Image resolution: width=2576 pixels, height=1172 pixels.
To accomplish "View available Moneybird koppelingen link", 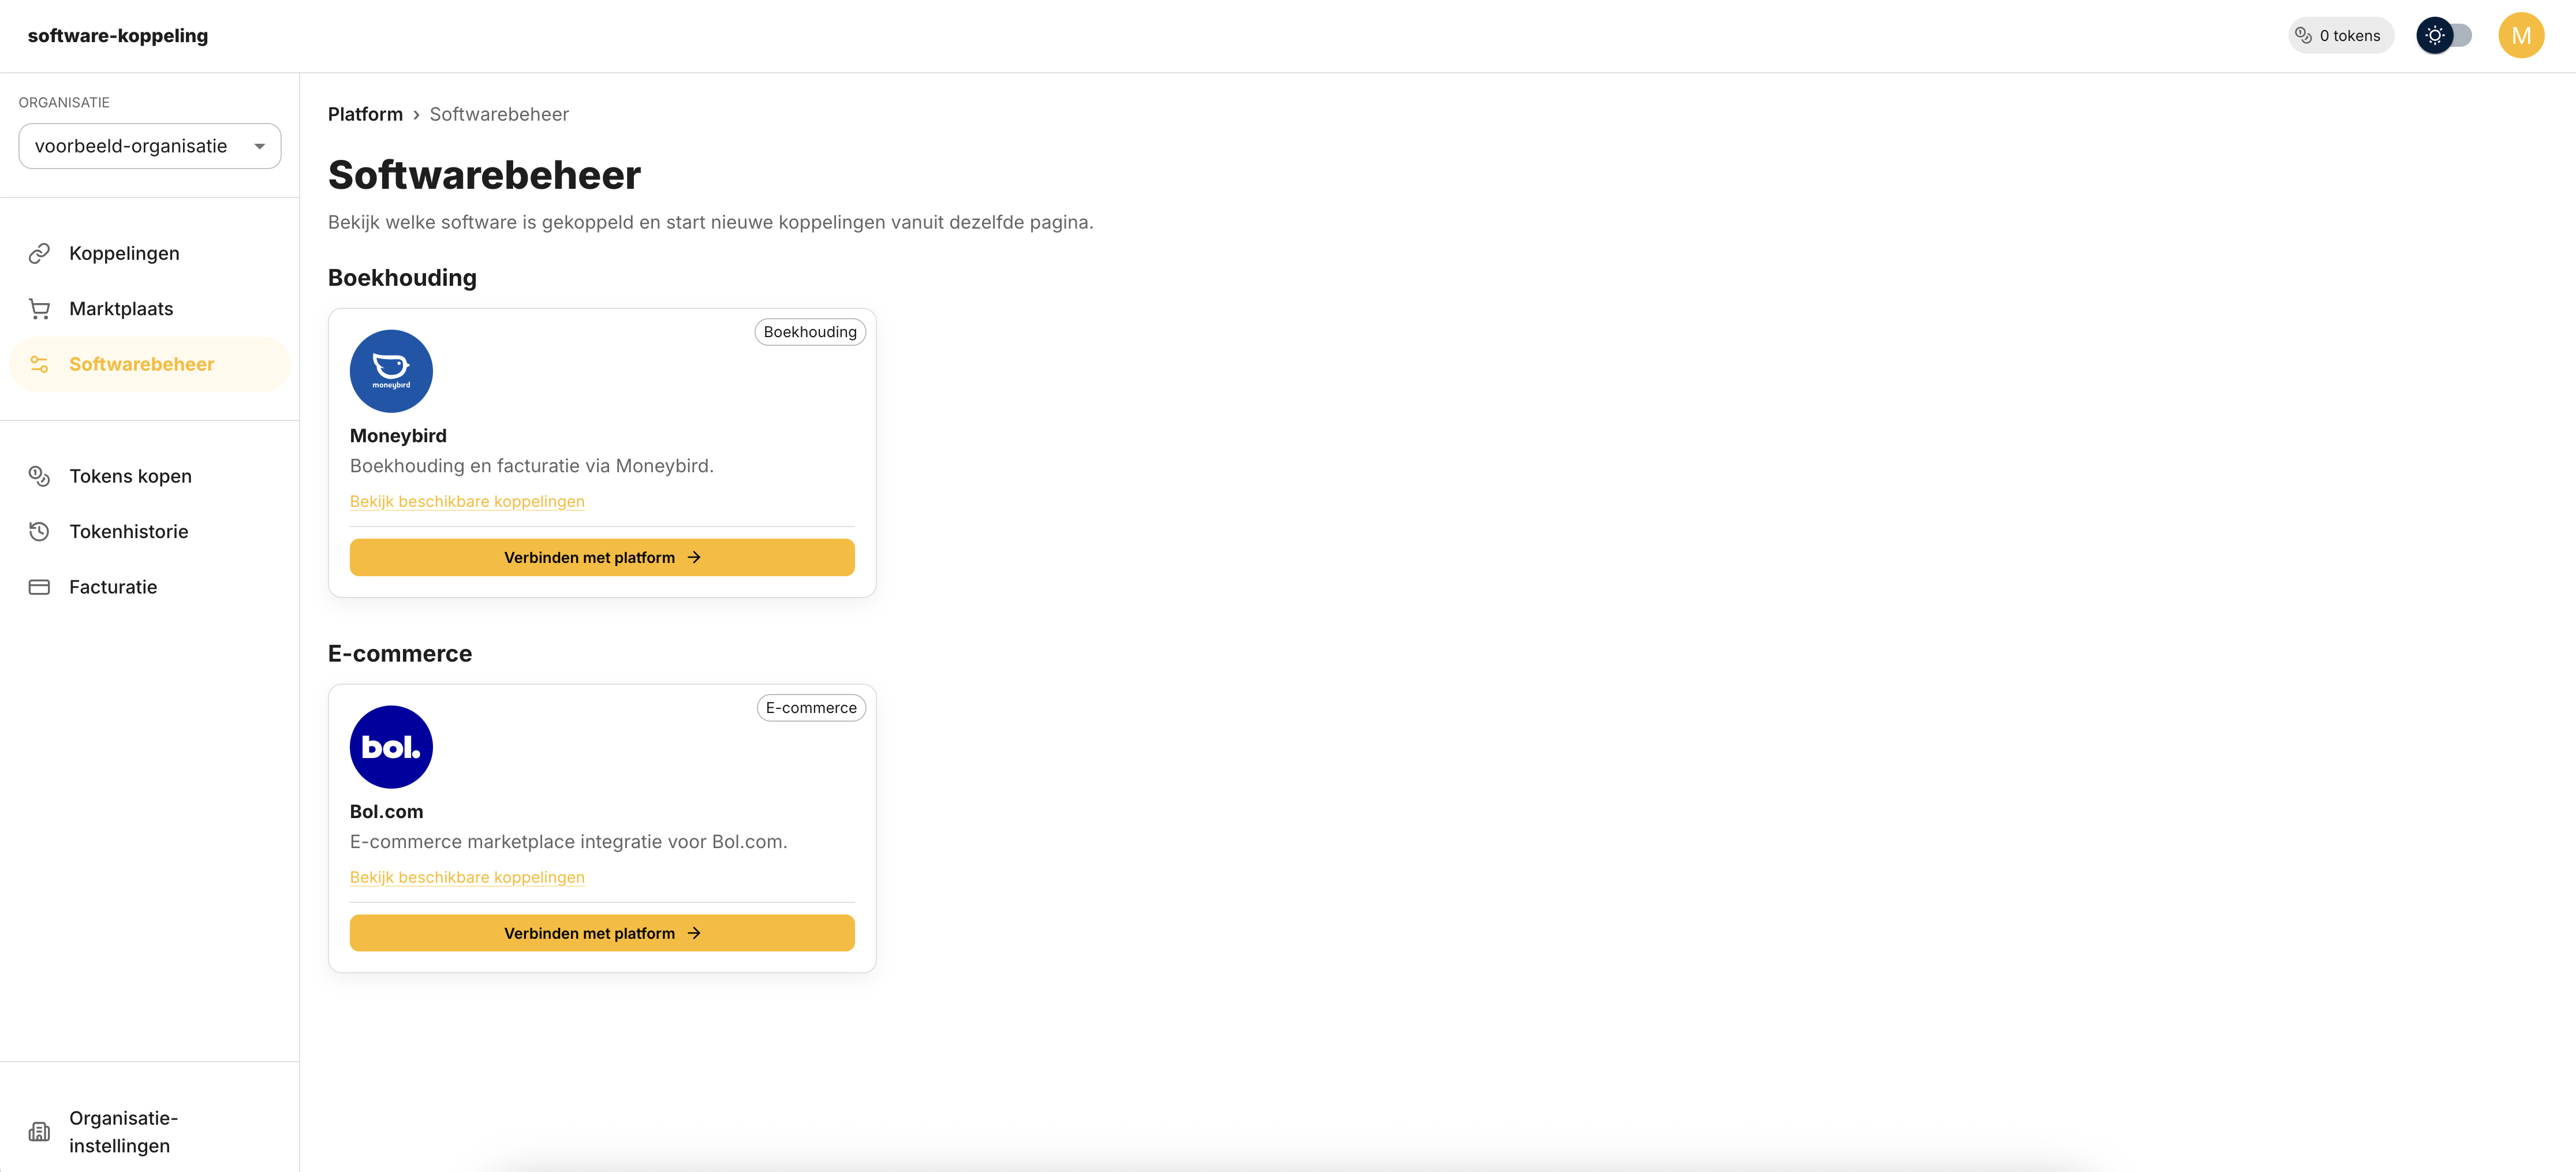I will (467, 501).
